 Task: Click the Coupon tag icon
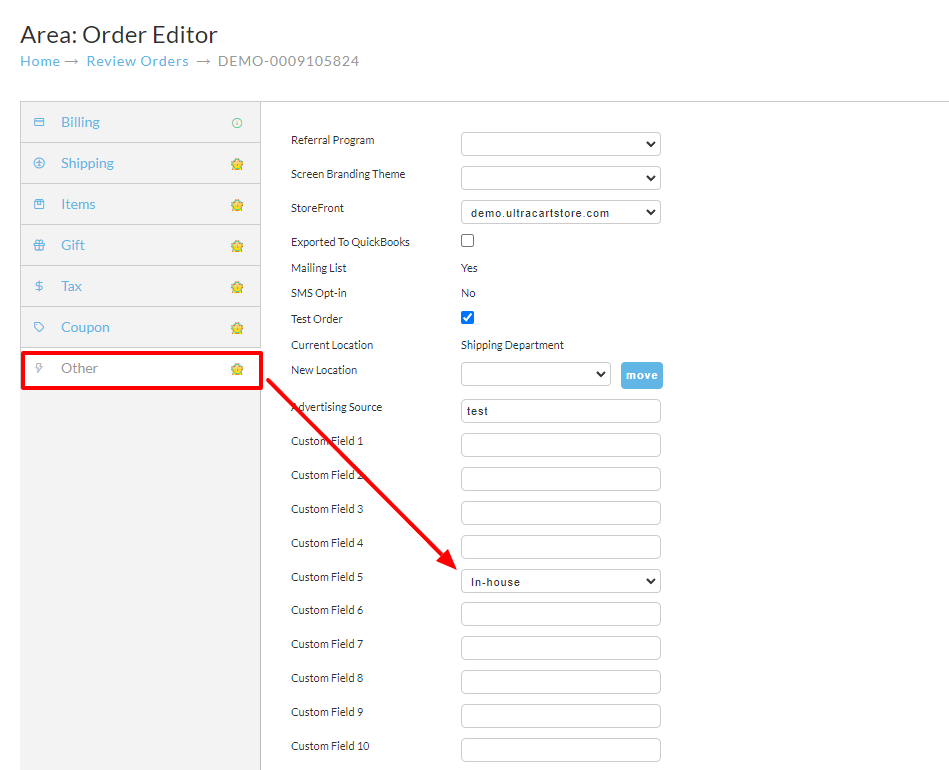coord(39,327)
